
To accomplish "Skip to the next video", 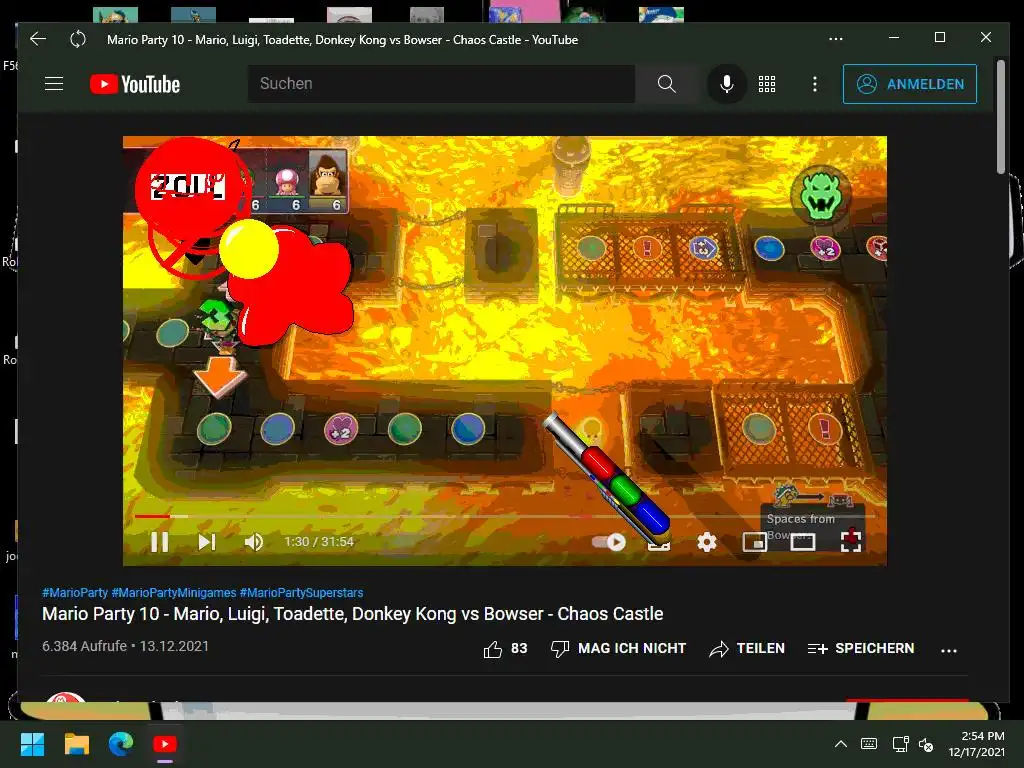I will [x=206, y=542].
